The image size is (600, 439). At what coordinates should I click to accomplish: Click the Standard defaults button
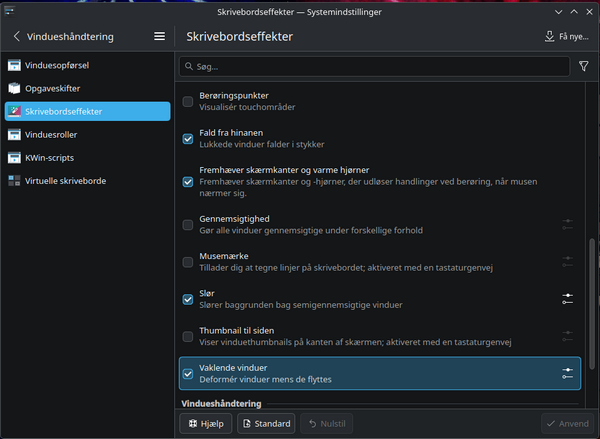pos(265,424)
